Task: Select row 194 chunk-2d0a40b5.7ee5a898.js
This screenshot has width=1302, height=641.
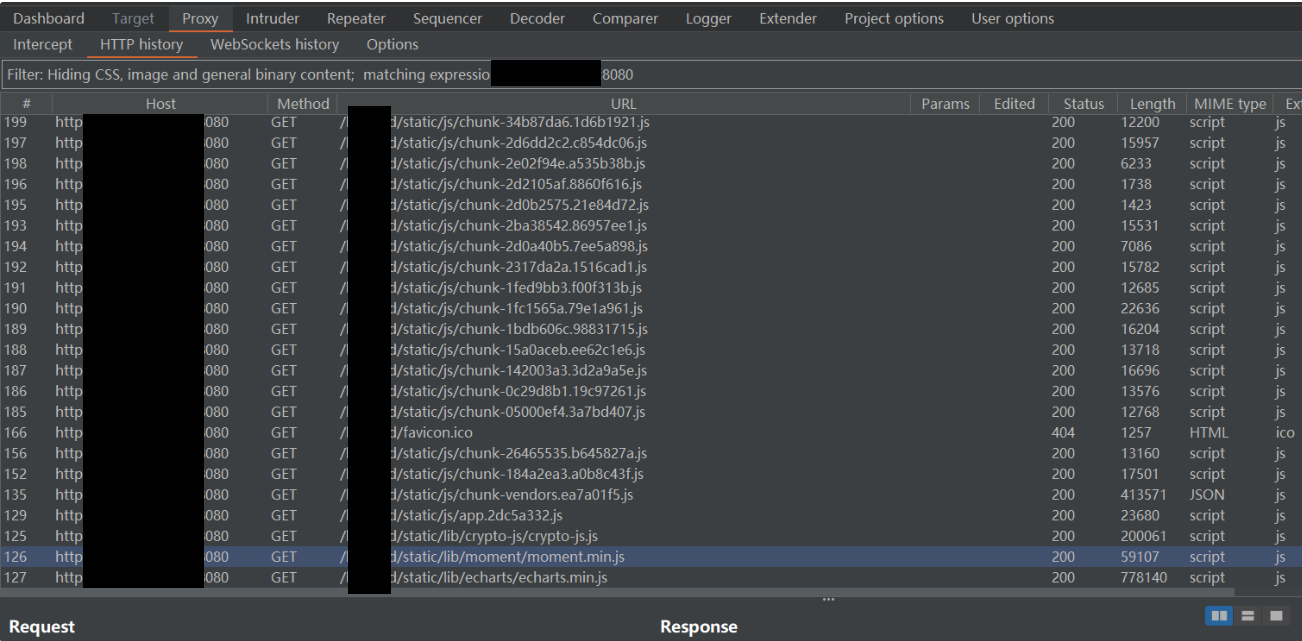Action: coord(651,246)
